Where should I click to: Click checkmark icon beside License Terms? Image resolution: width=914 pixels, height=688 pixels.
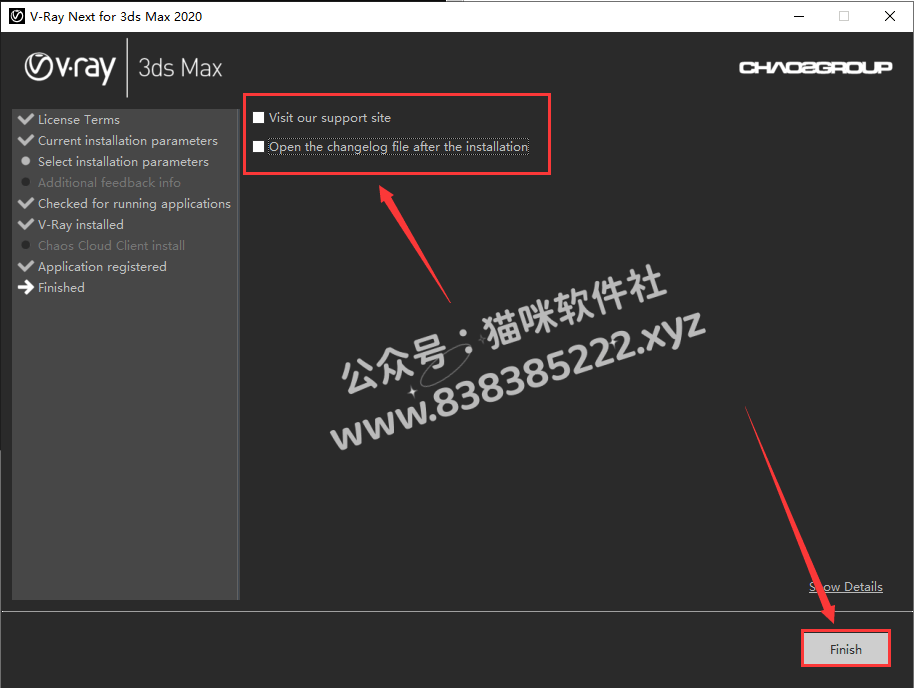coord(26,119)
